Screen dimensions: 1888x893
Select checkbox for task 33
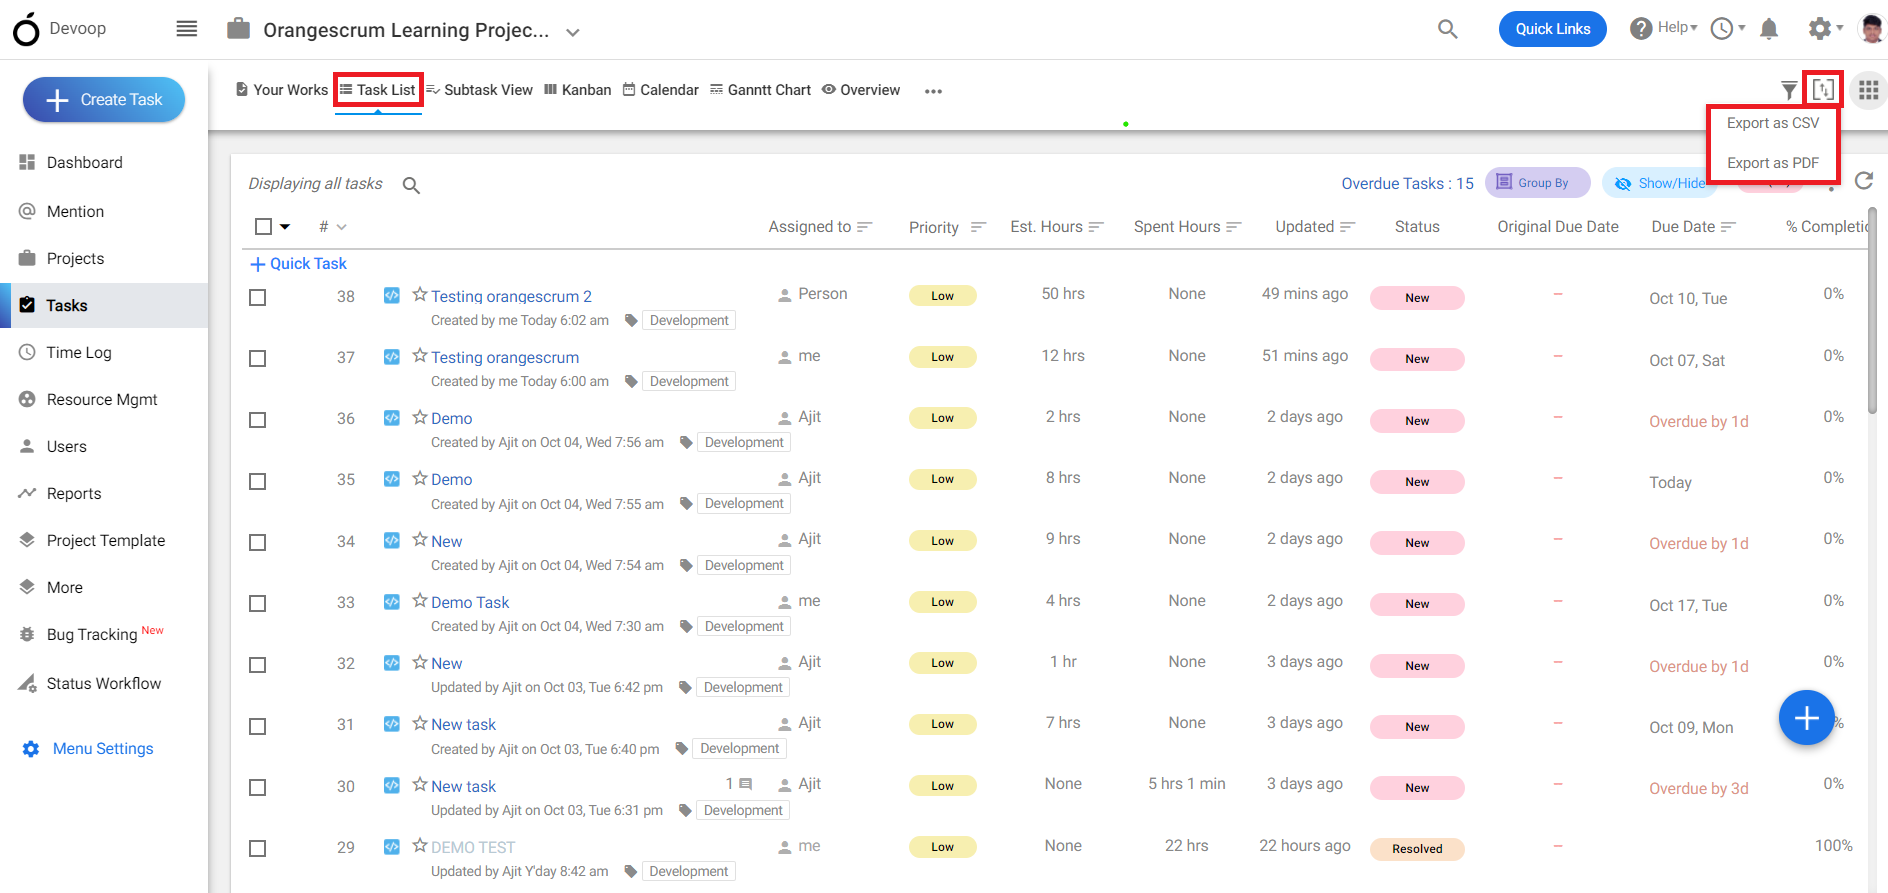point(258,603)
